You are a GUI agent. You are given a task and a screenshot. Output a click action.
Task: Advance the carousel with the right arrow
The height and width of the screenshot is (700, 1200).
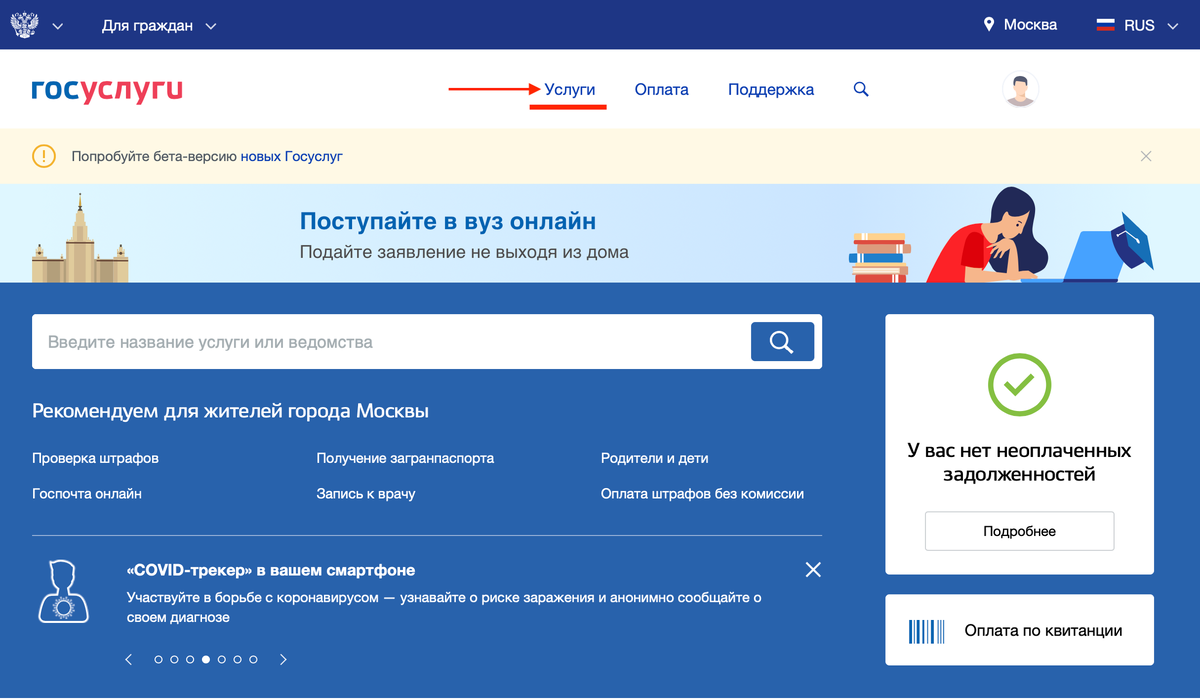click(282, 659)
